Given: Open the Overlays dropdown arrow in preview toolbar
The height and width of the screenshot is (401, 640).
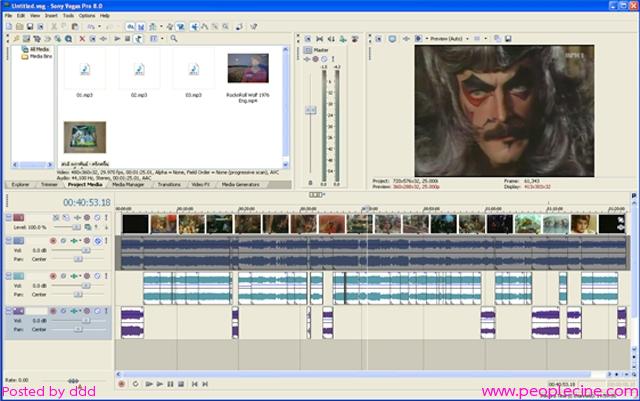Looking at the screenshot, I should point(486,39).
